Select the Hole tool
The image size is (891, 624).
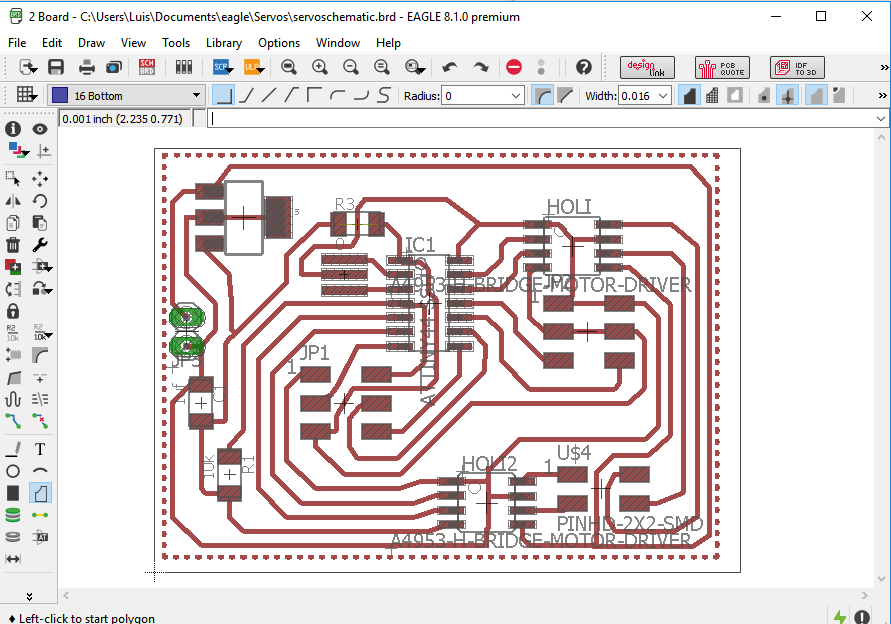click(x=13, y=537)
